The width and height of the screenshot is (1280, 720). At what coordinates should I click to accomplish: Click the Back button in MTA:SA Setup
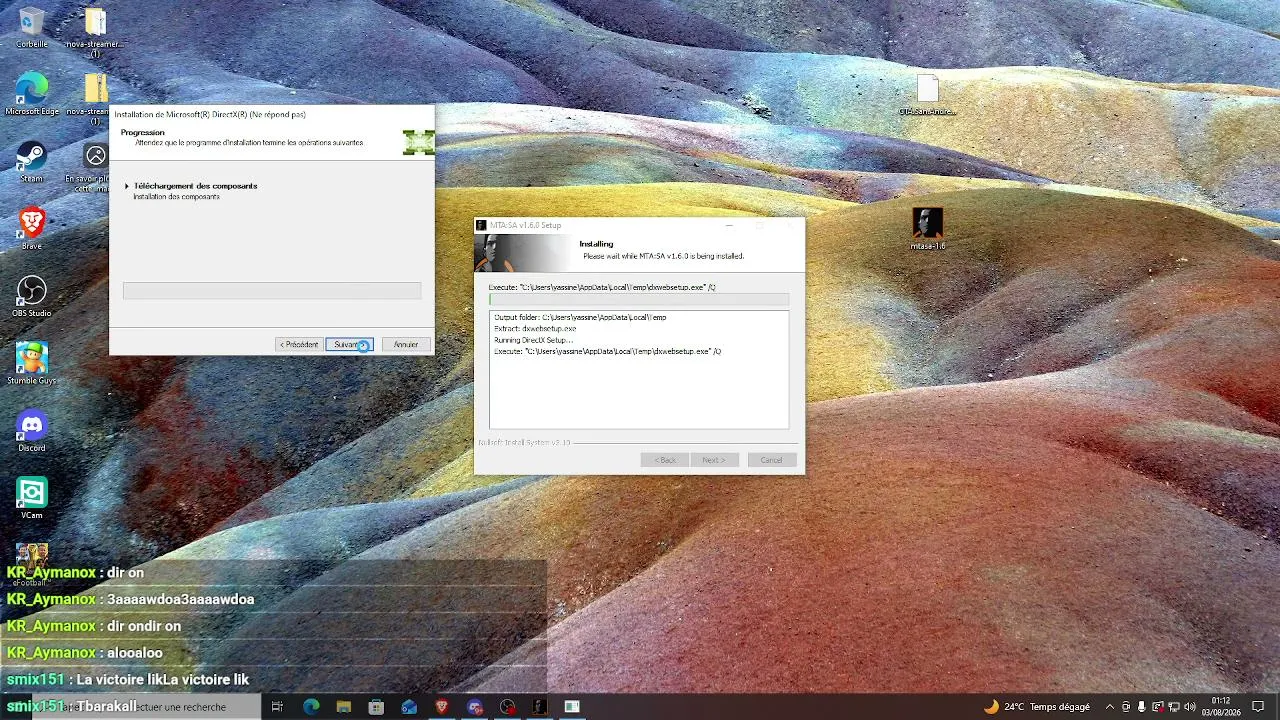665,460
